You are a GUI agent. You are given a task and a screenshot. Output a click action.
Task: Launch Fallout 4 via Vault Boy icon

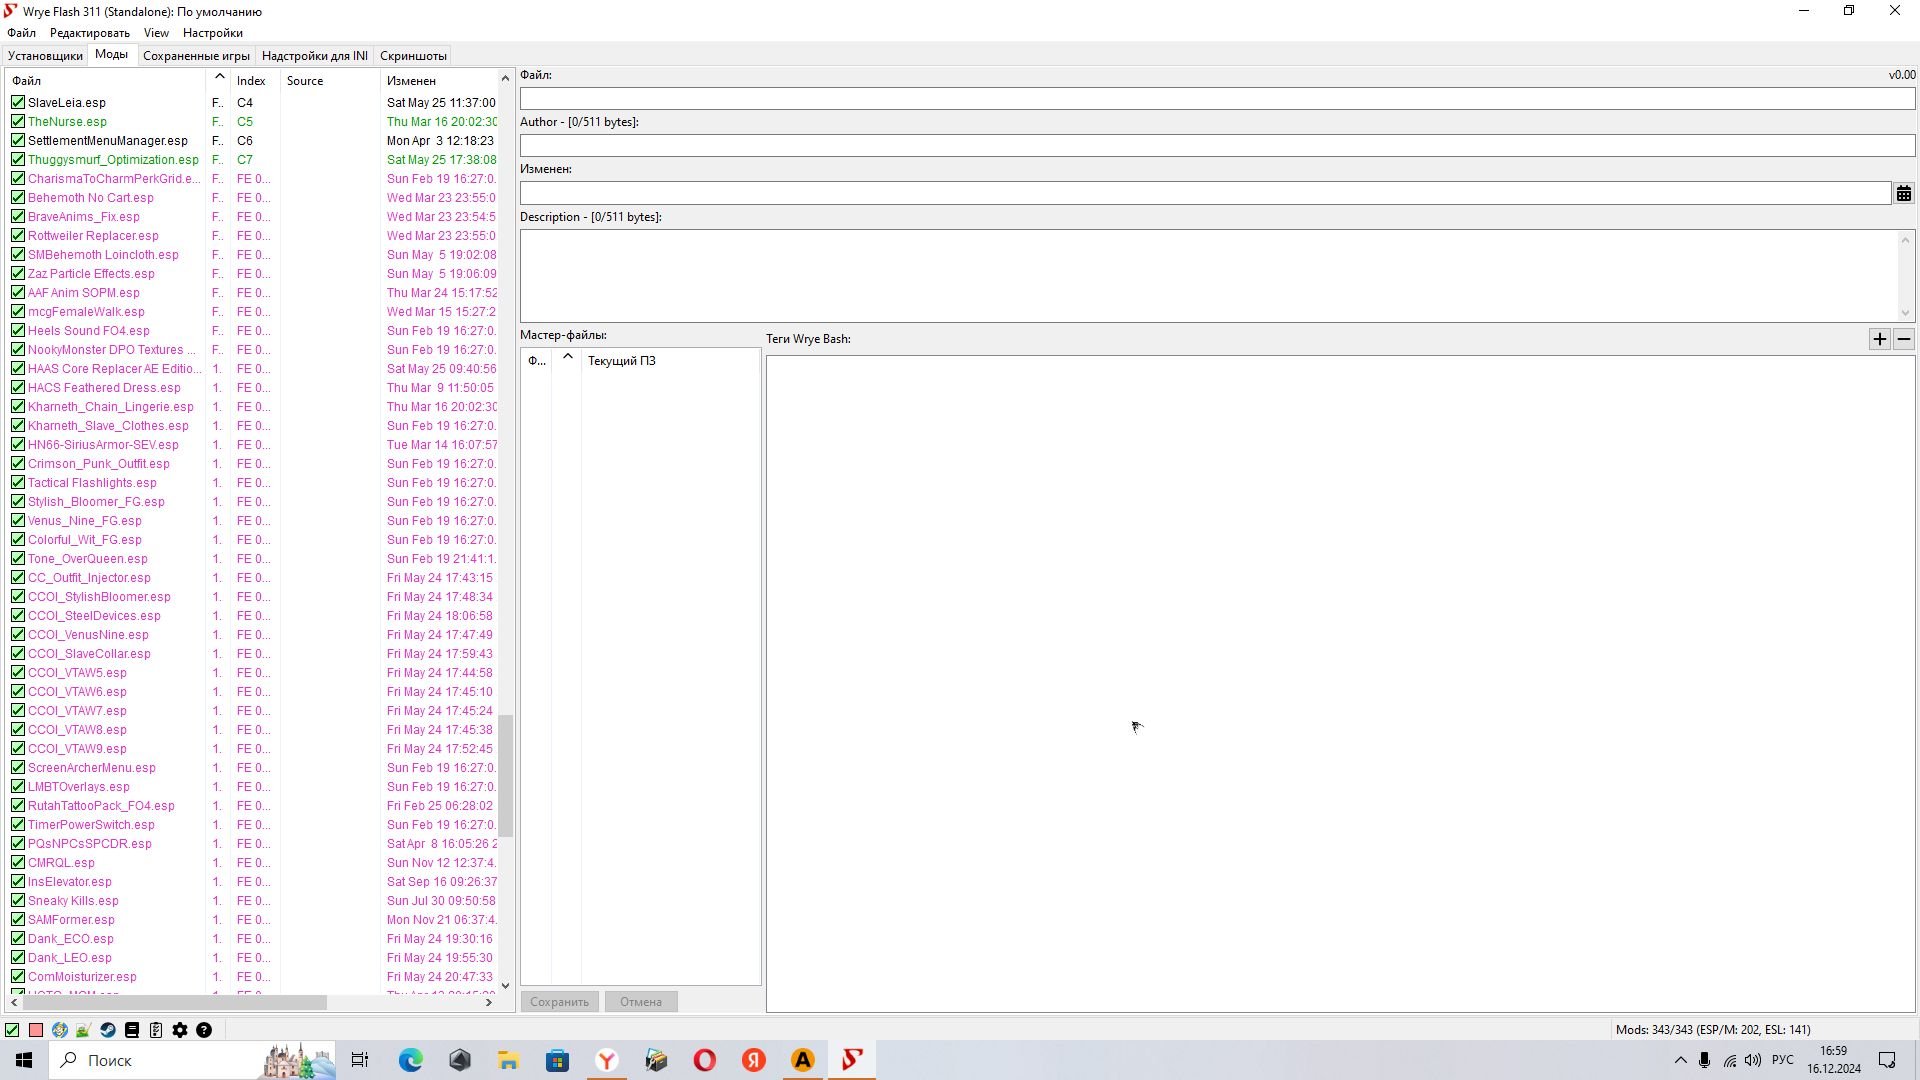pyautogui.click(x=60, y=1030)
